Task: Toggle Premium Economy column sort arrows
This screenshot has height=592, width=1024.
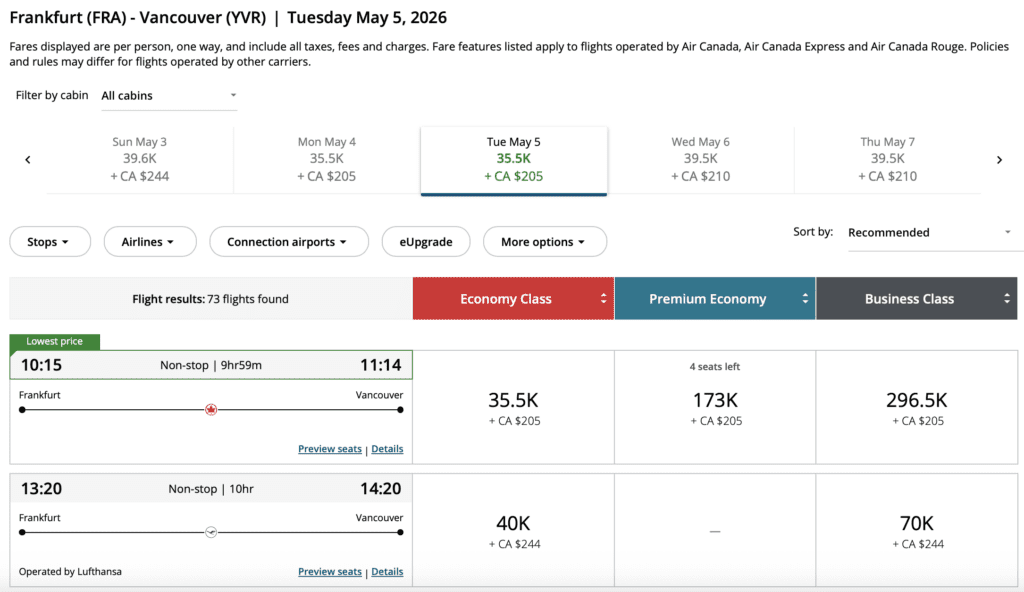Action: 806,298
